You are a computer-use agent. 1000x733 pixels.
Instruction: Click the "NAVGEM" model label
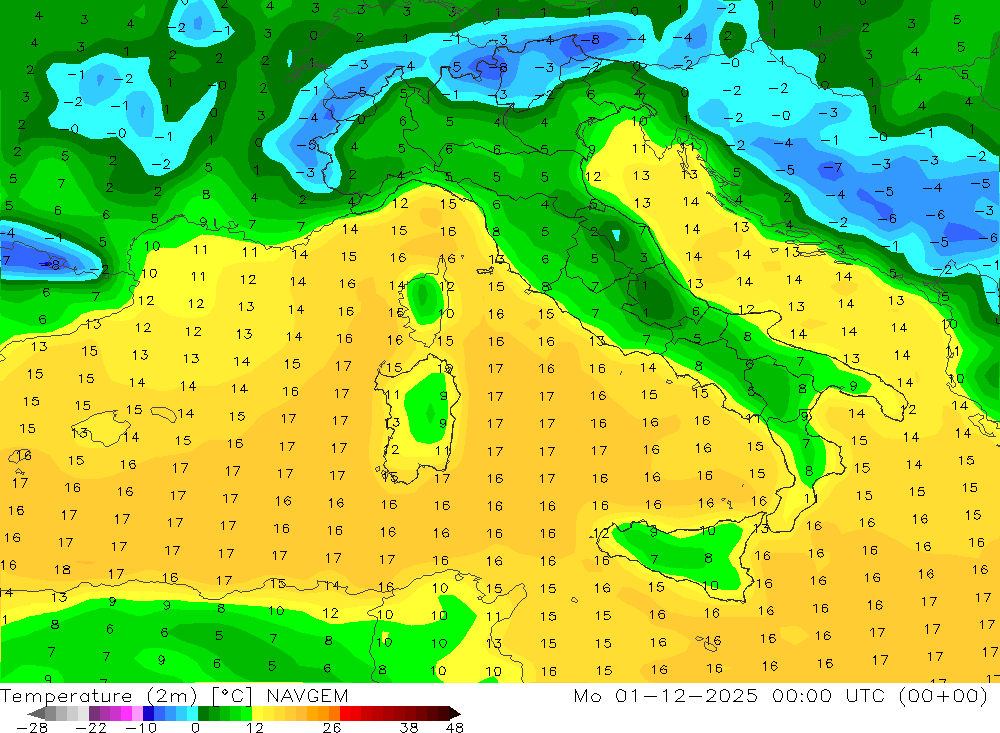[x=307, y=696]
